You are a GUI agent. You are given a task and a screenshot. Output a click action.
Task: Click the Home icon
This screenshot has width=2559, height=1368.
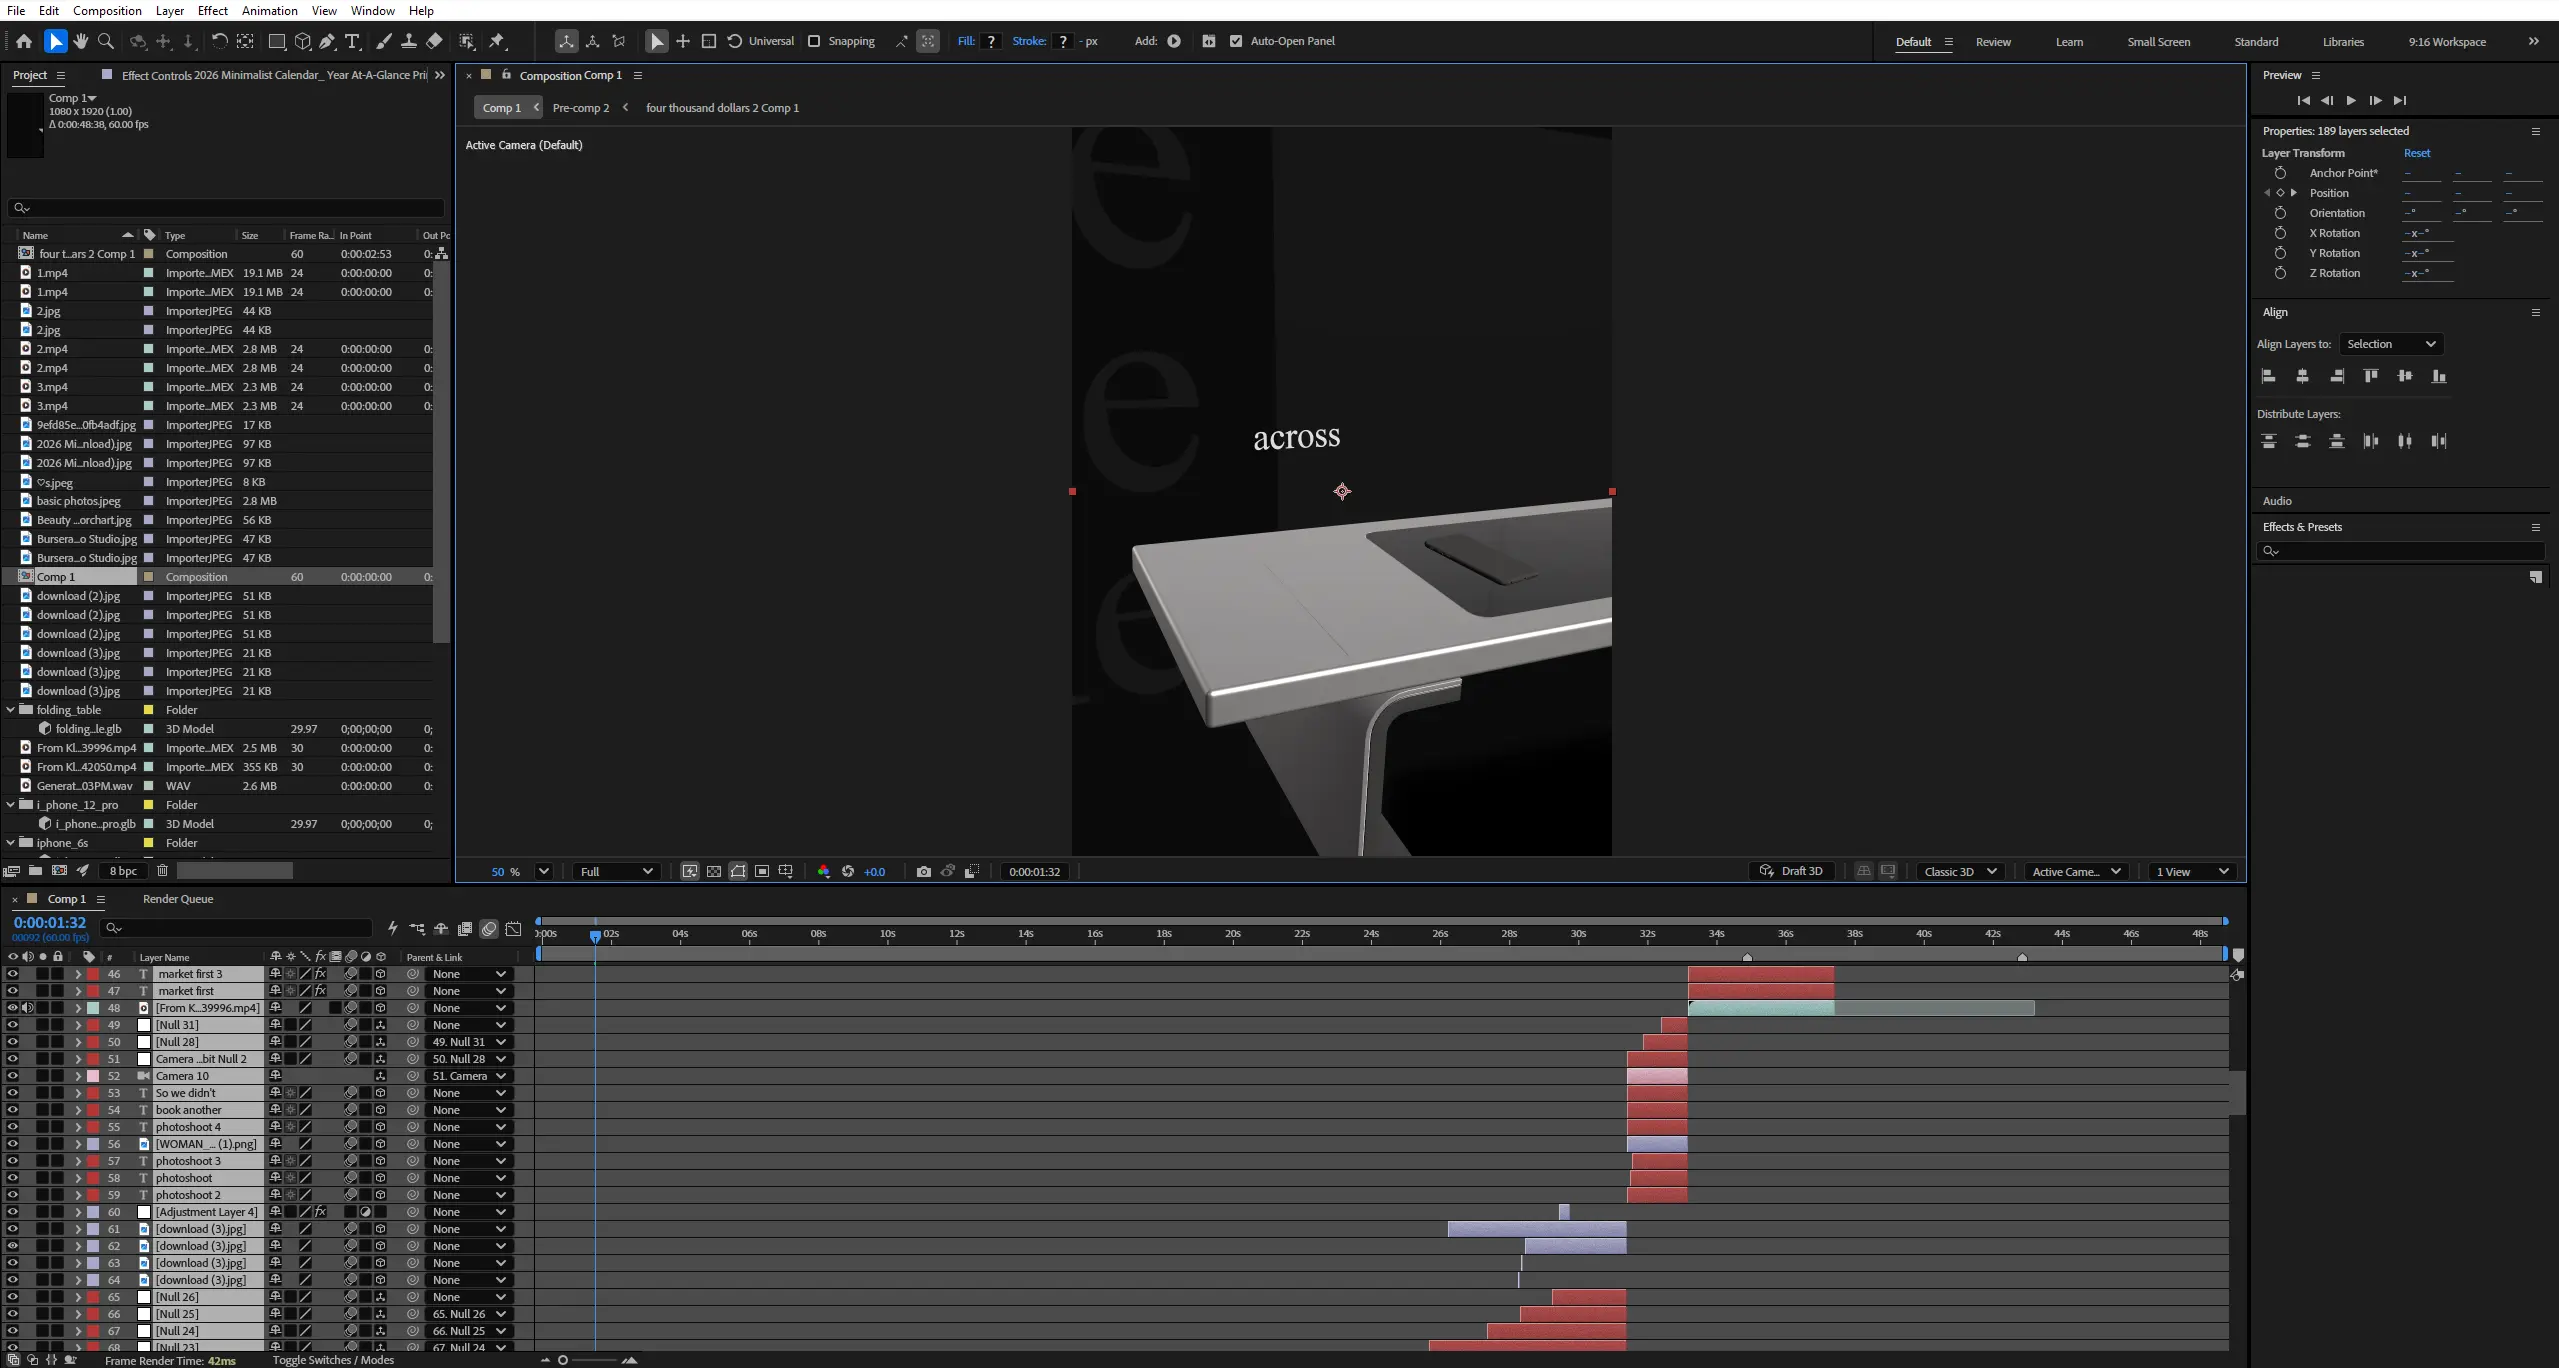tap(24, 41)
